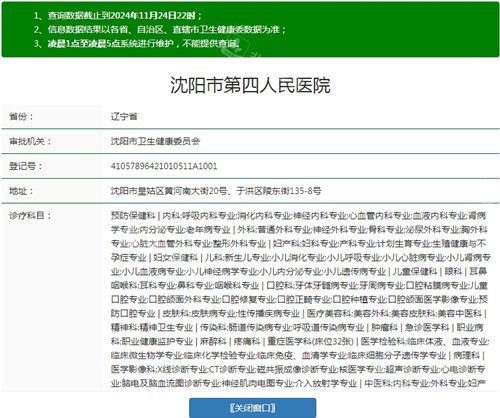Select the hospital title 沈阳市第四人民医院
The height and width of the screenshot is (418, 500).
point(250,85)
